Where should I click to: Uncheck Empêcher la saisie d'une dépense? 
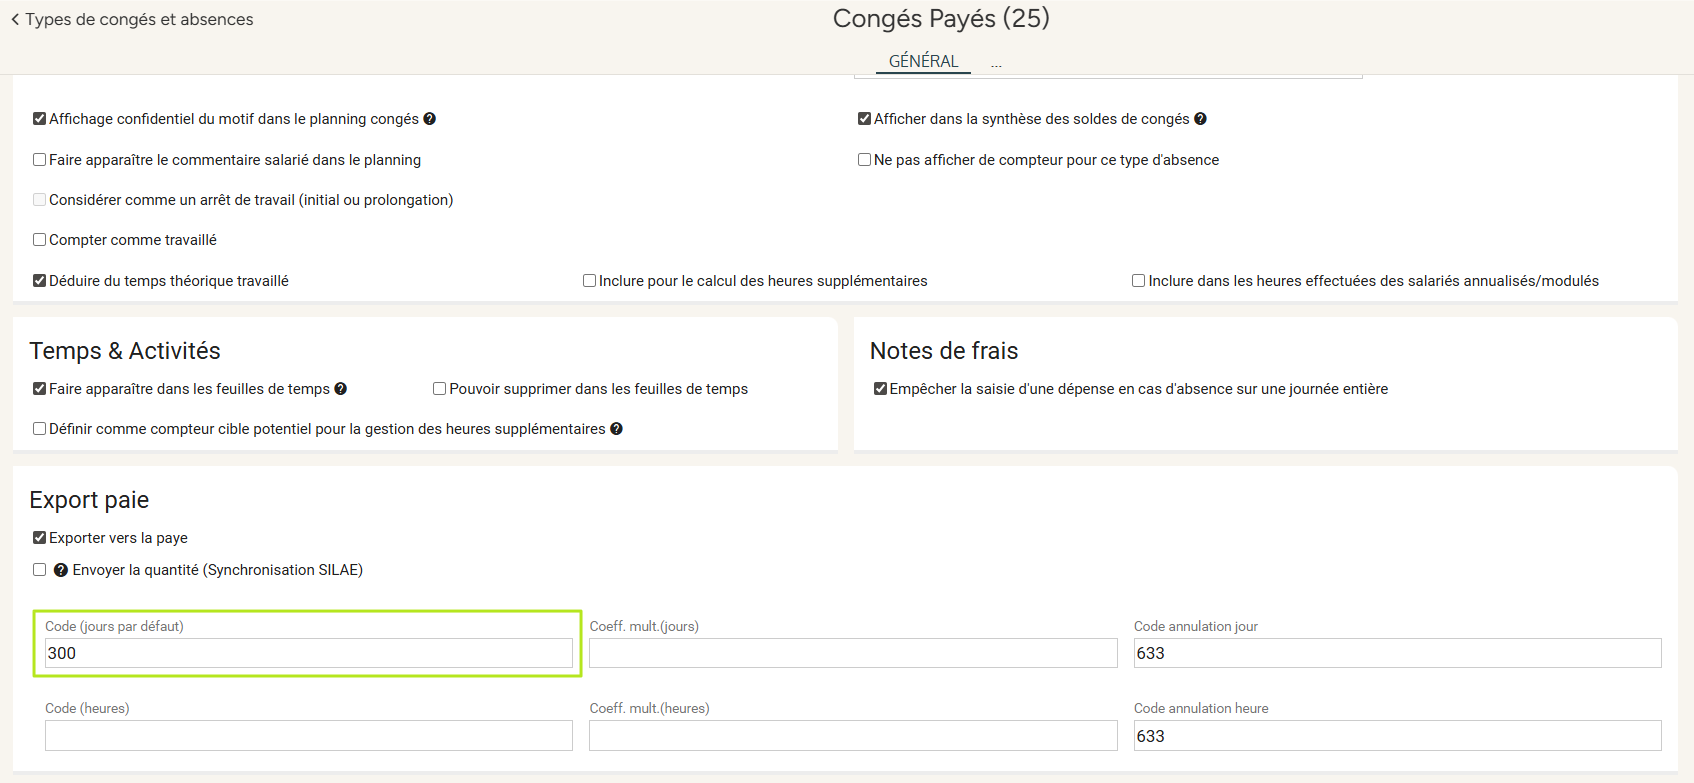point(880,389)
